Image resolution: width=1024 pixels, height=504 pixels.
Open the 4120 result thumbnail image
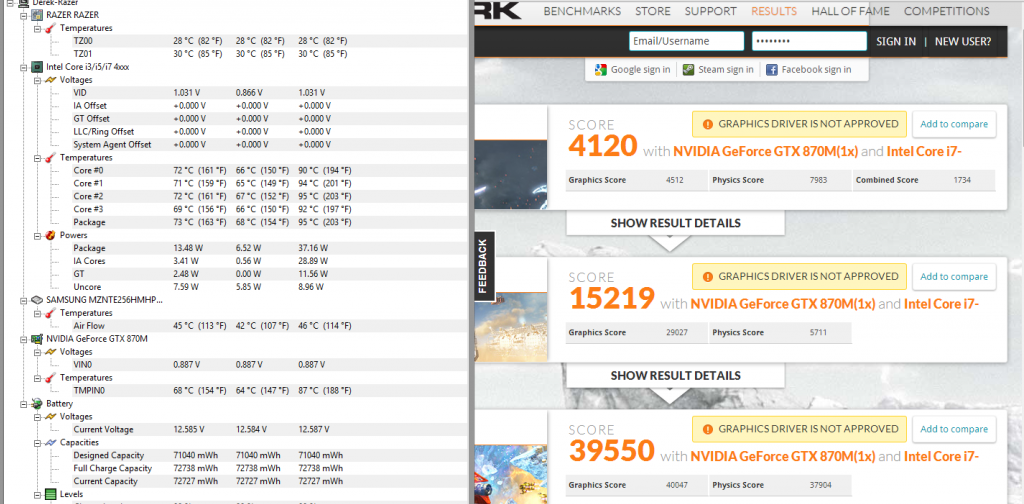[509, 174]
